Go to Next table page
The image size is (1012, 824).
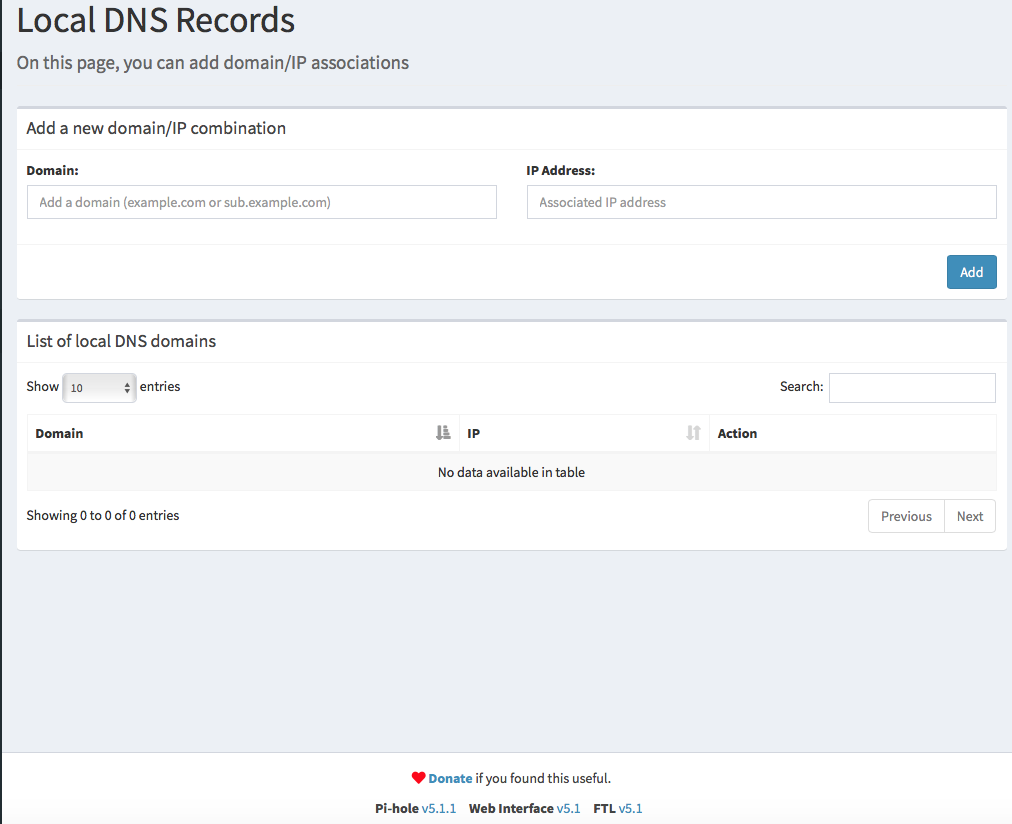point(969,516)
